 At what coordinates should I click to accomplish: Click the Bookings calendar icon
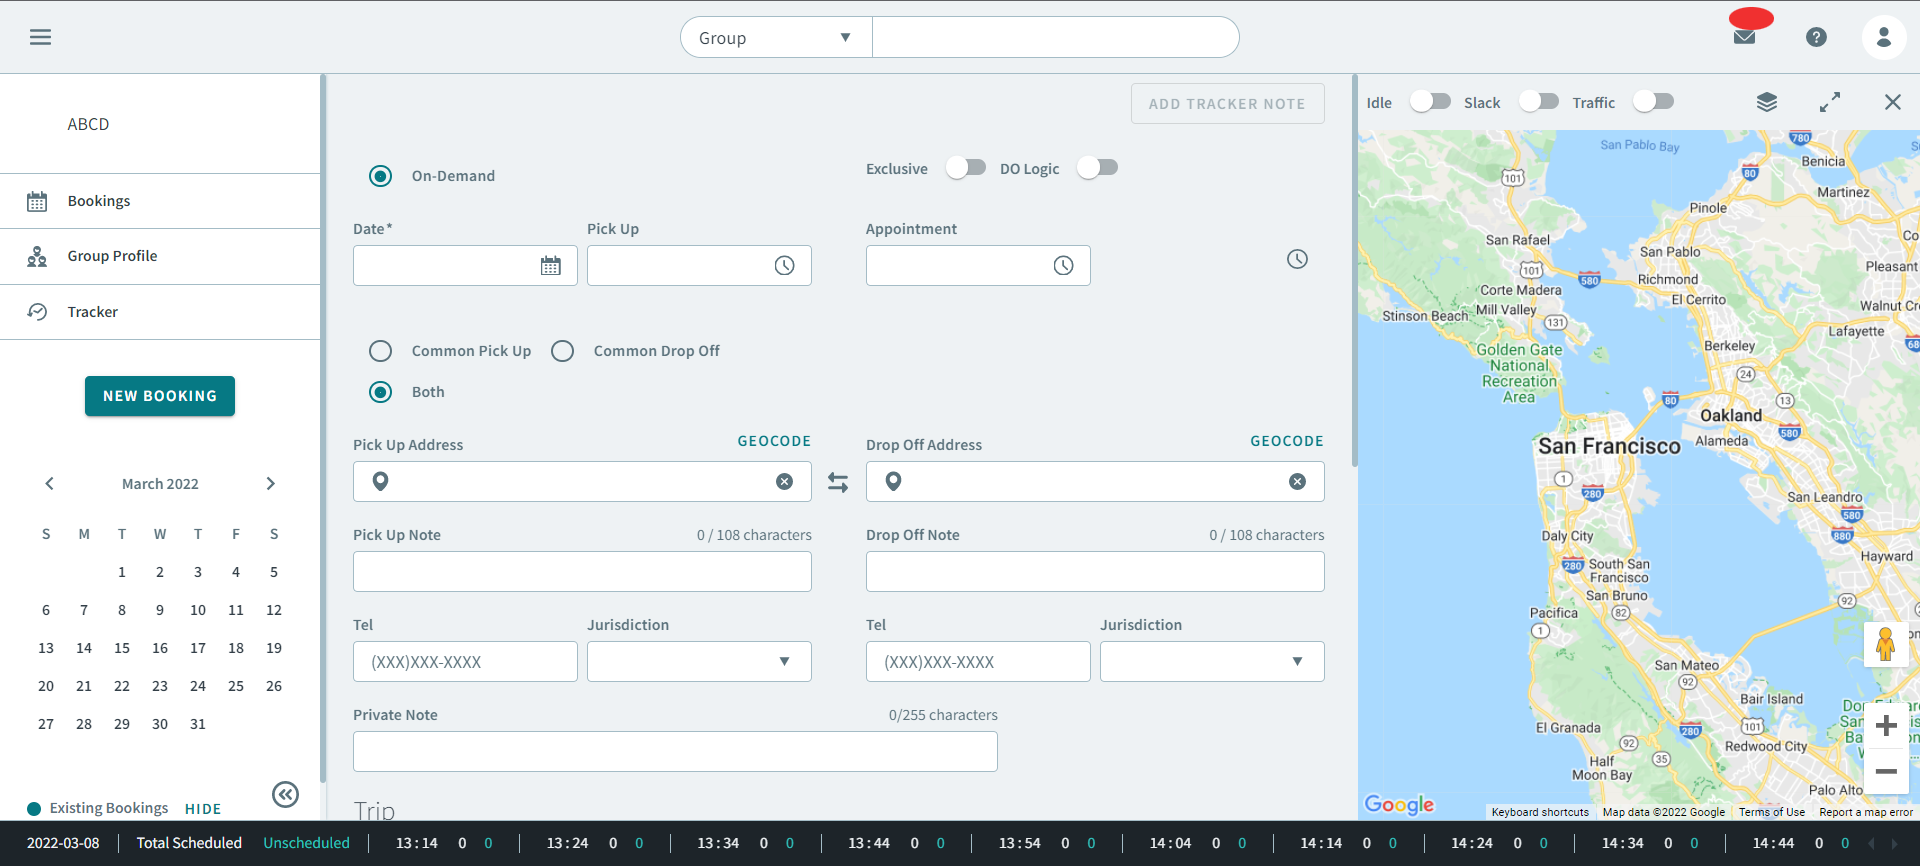(37, 201)
